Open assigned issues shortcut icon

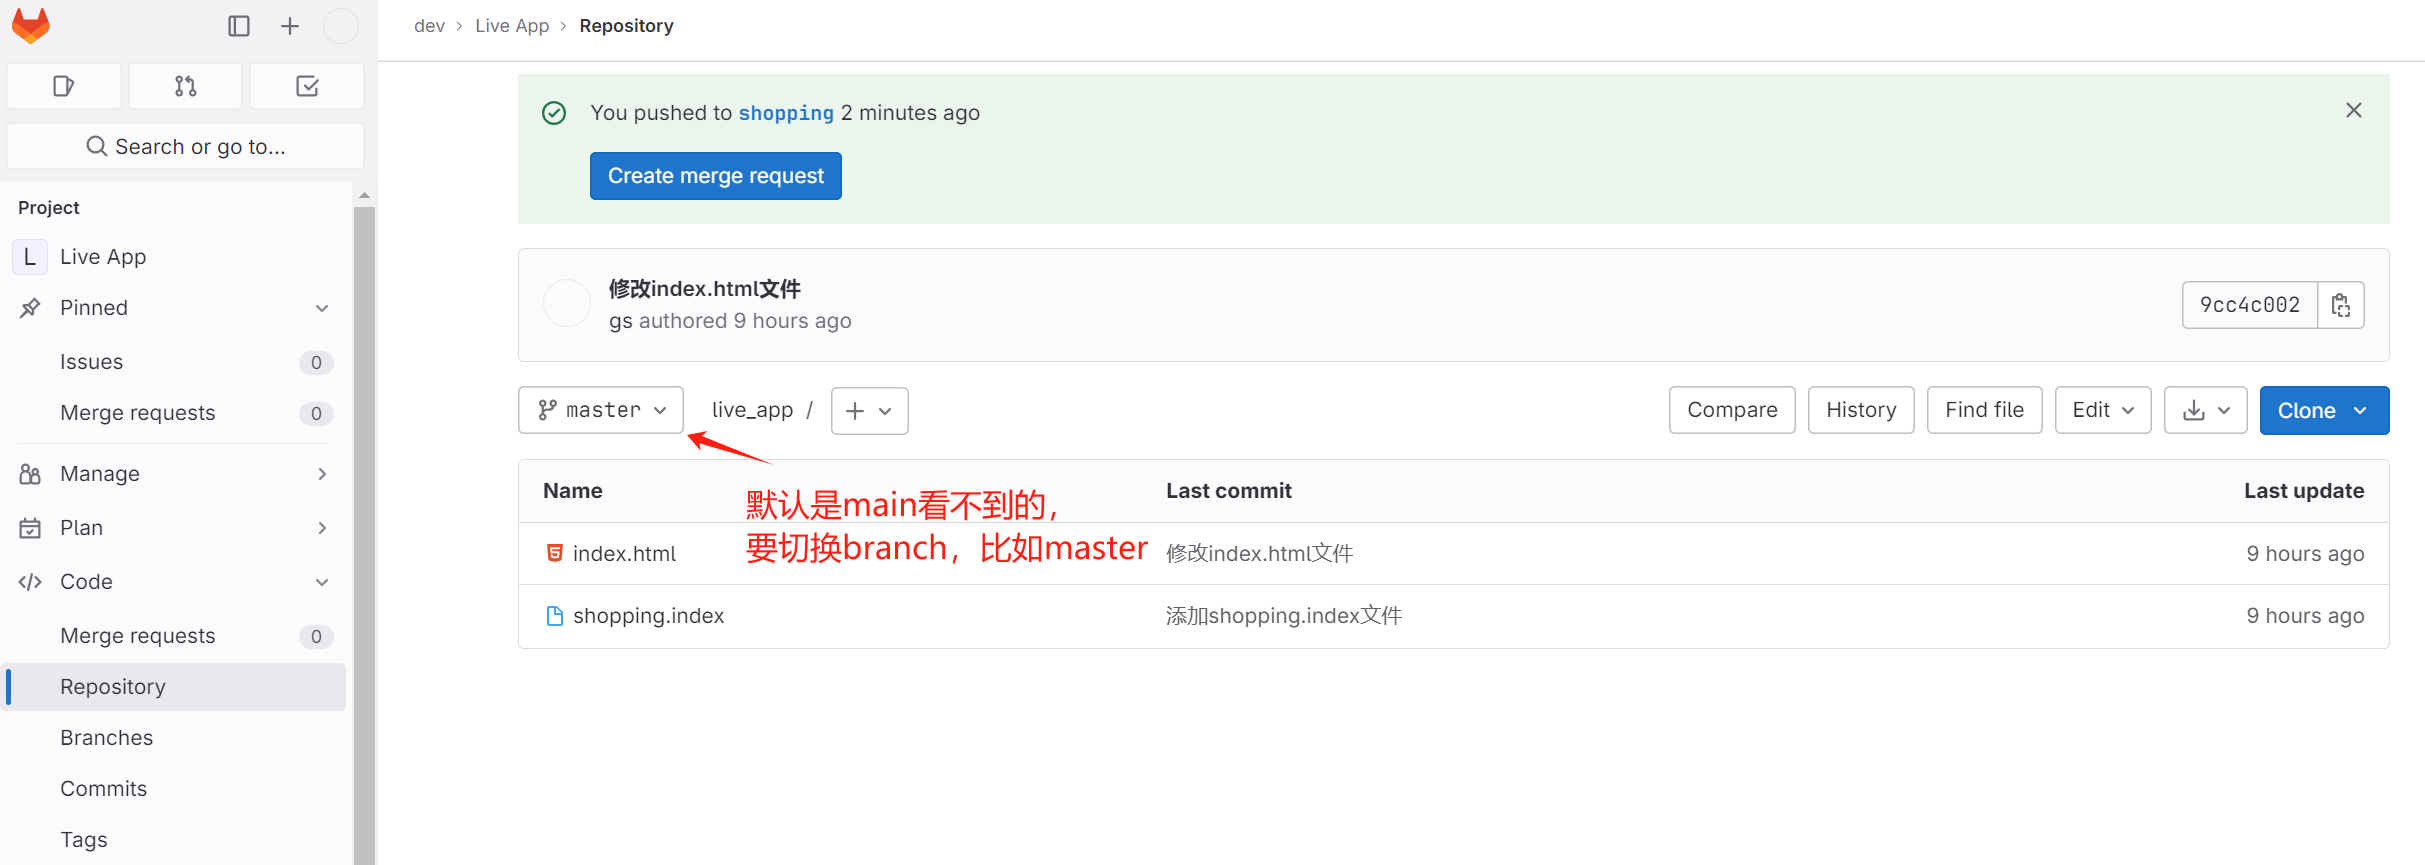[x=64, y=86]
